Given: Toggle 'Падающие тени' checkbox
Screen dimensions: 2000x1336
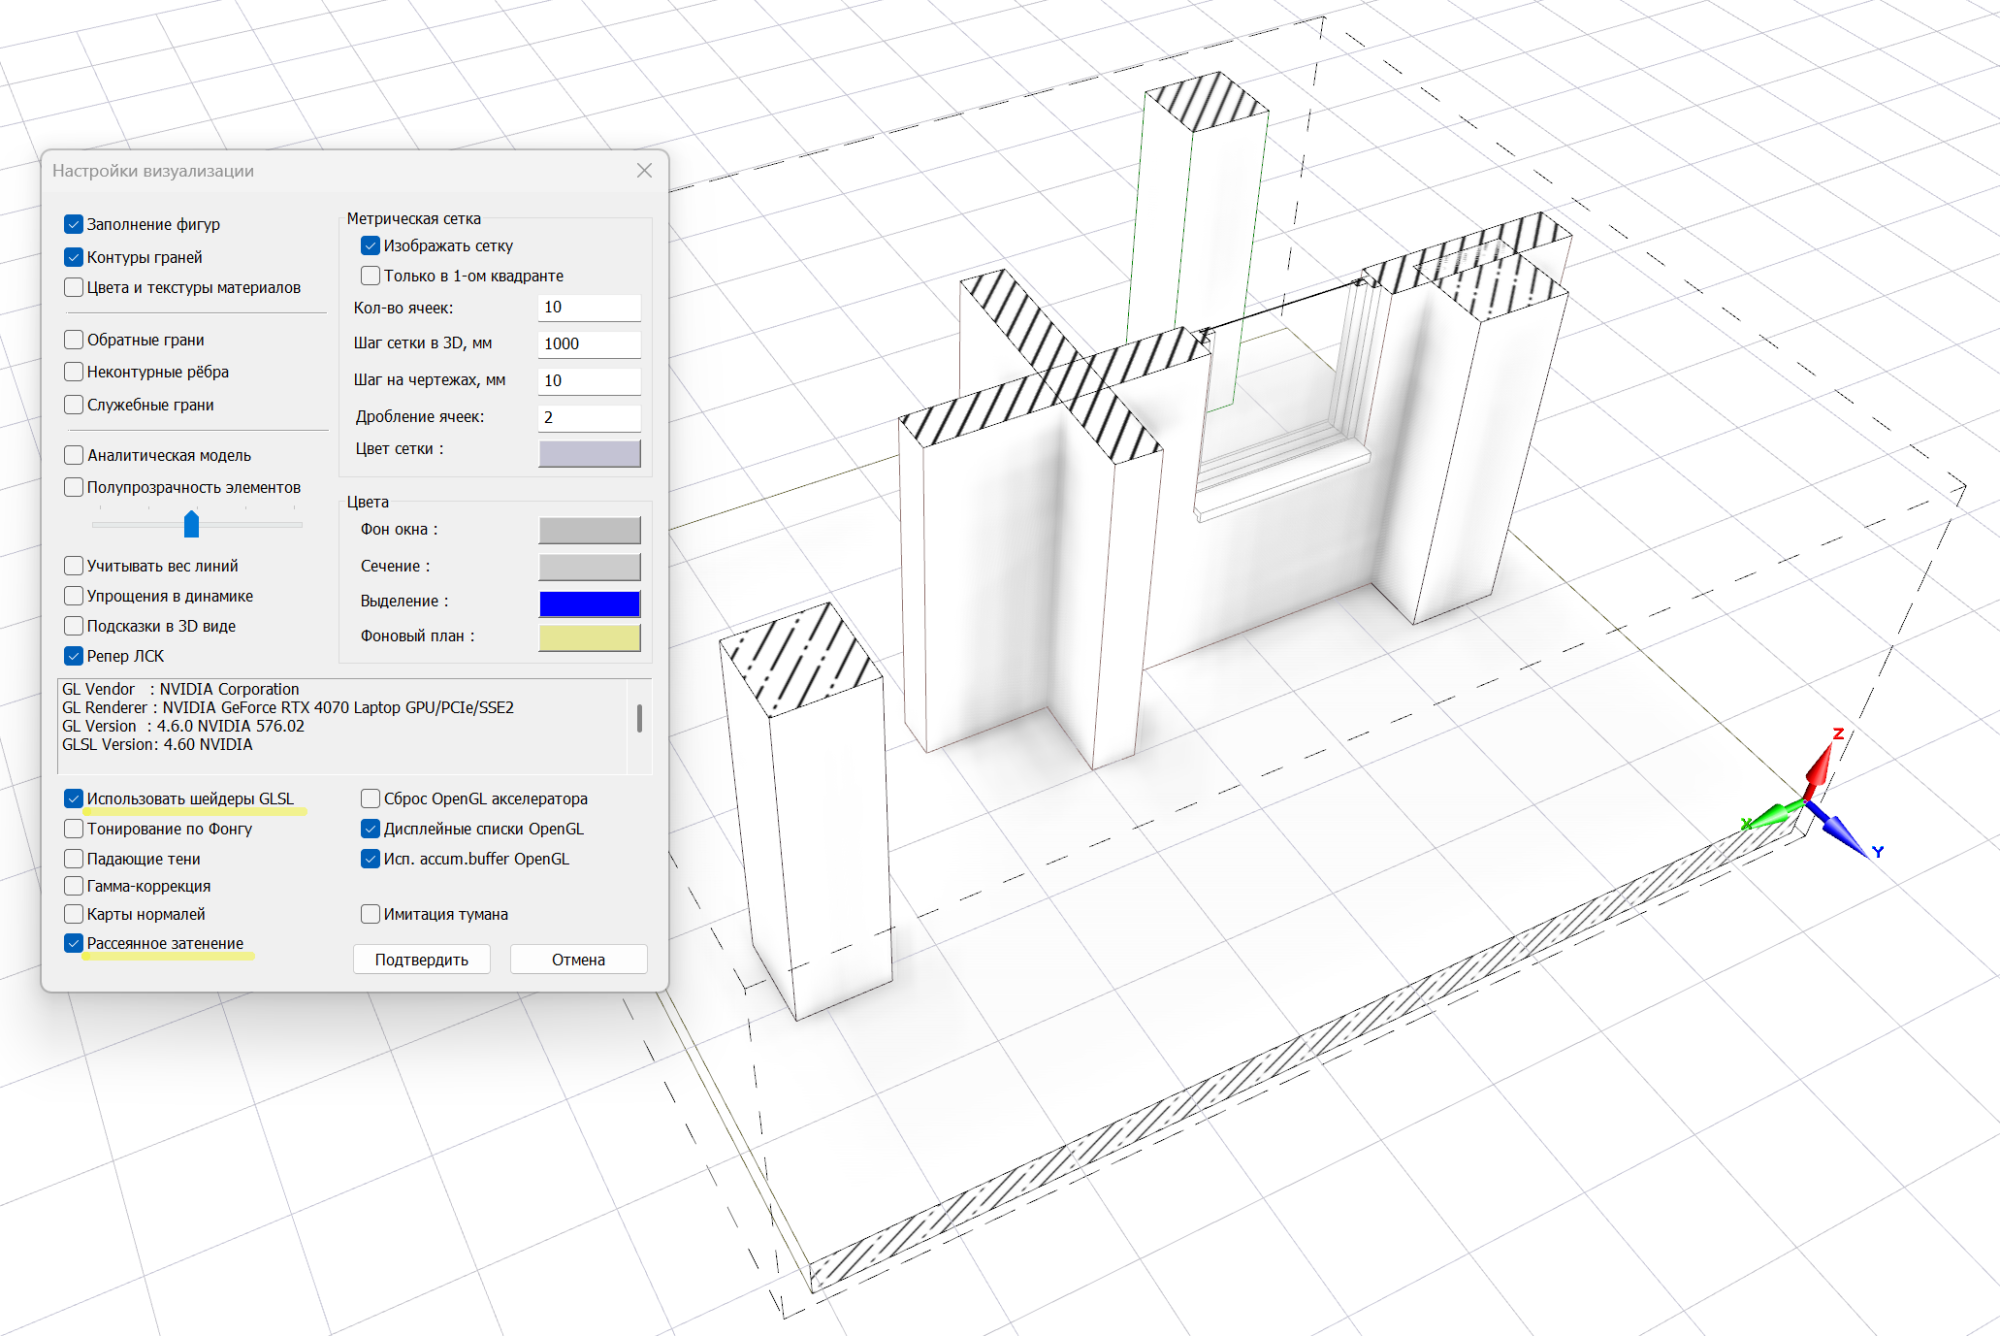Looking at the screenshot, I should [x=74, y=859].
